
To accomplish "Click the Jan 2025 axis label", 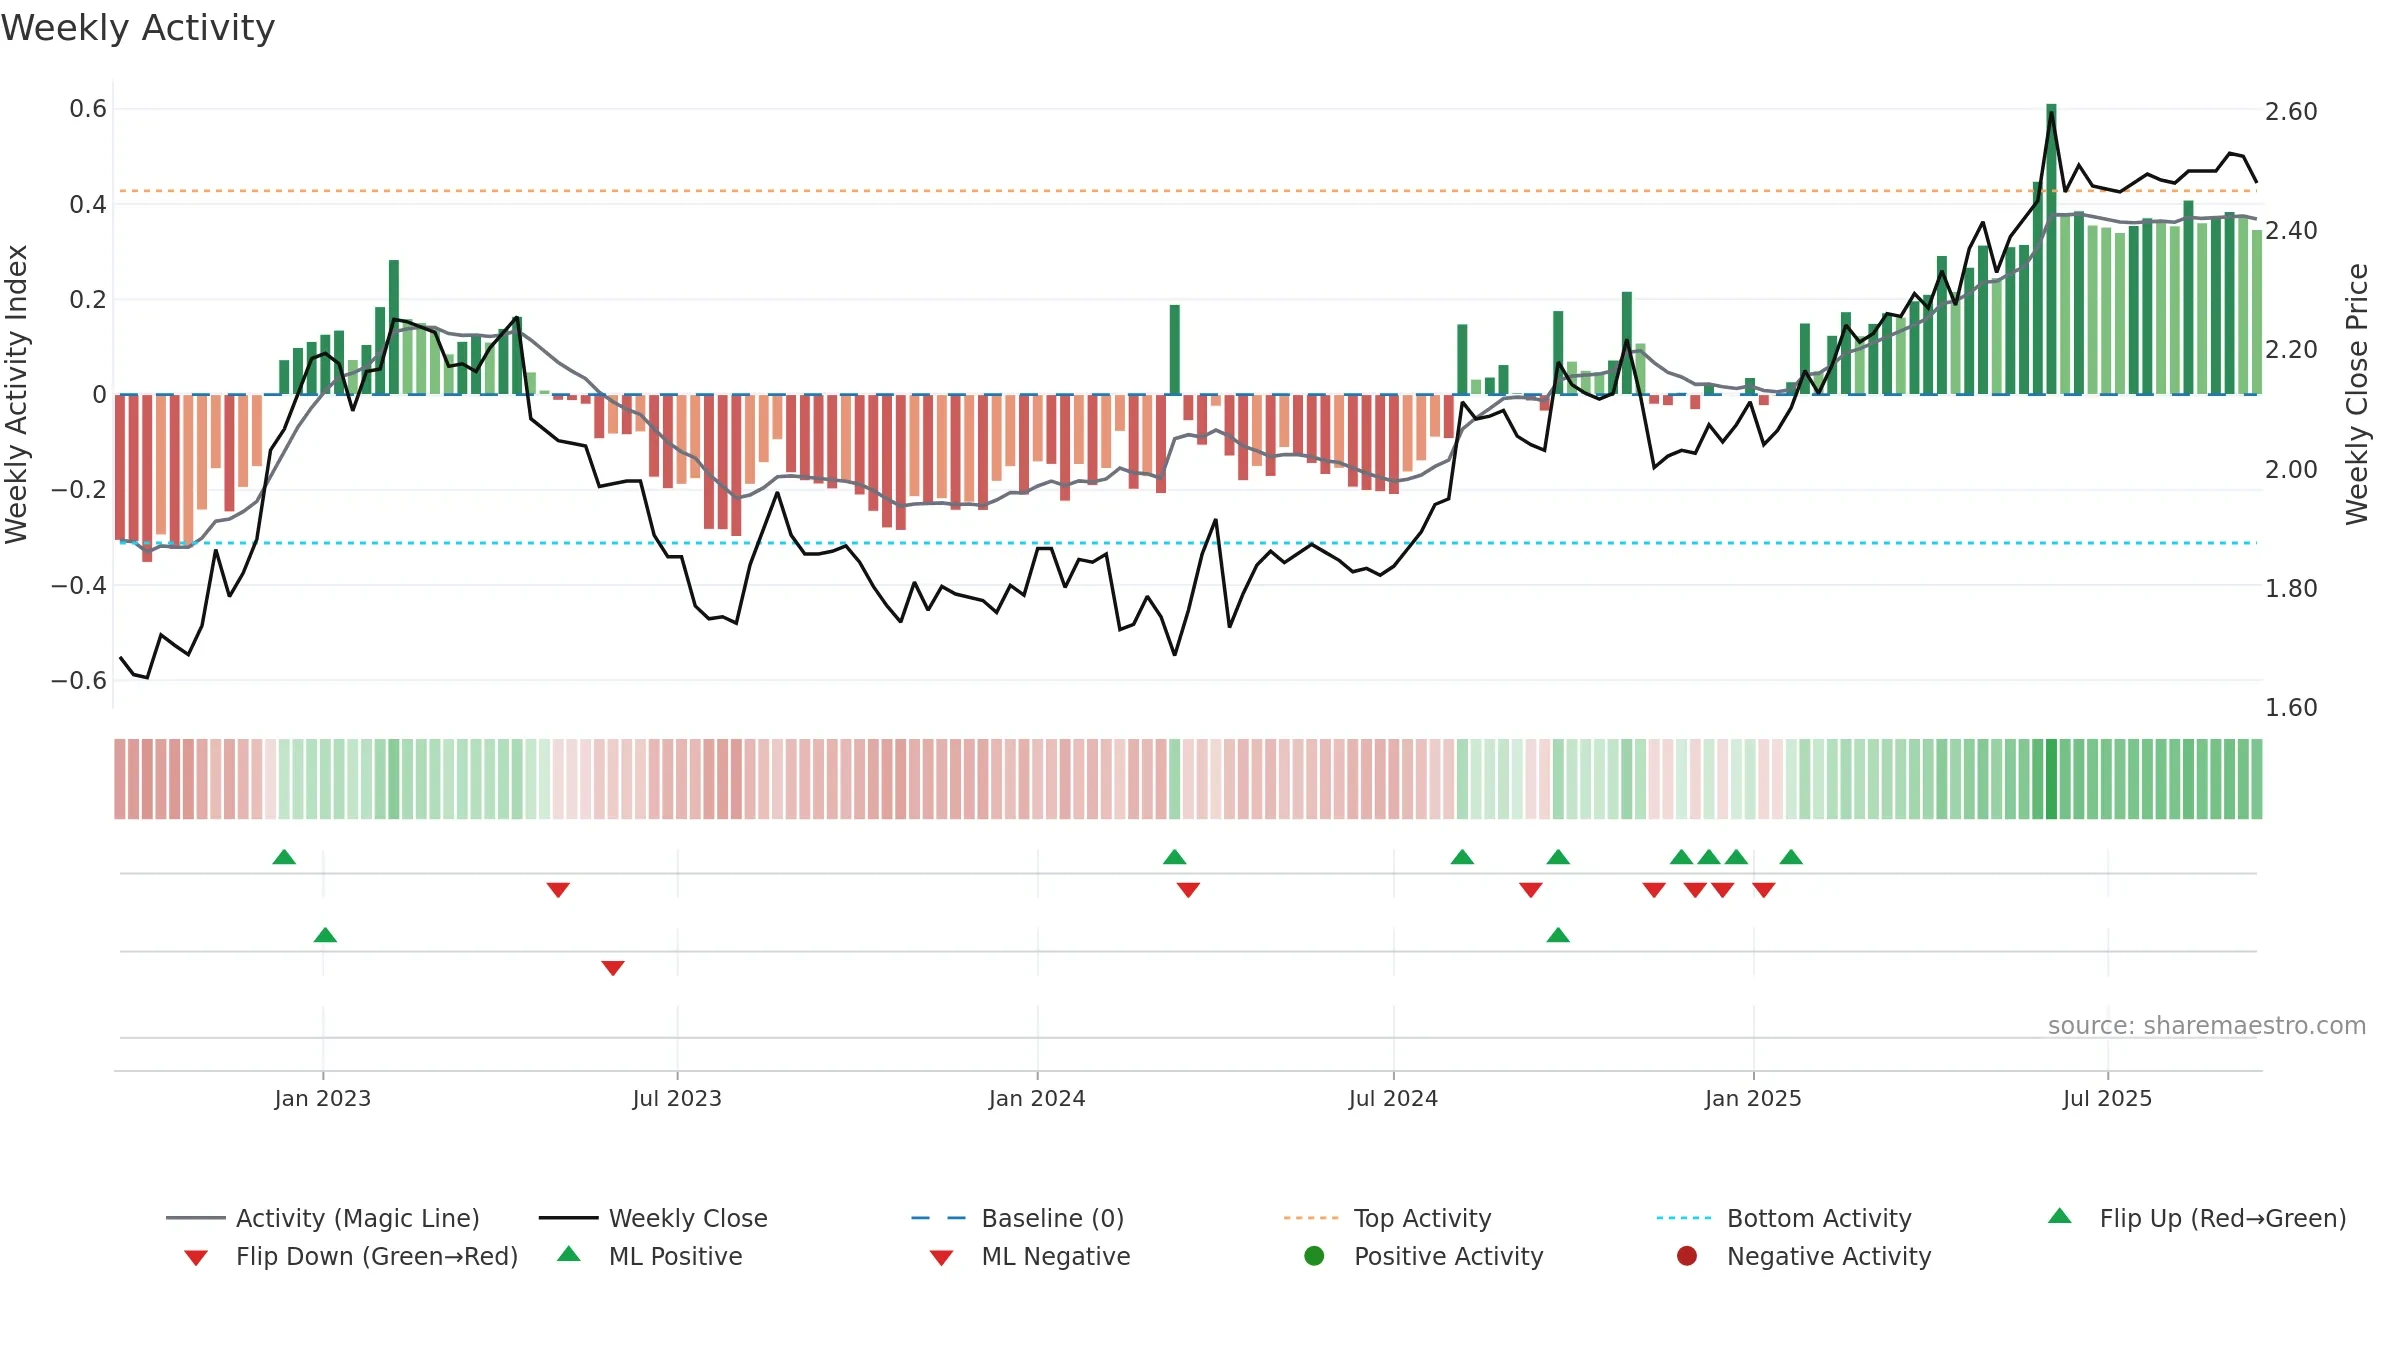I will pos(1753,1098).
